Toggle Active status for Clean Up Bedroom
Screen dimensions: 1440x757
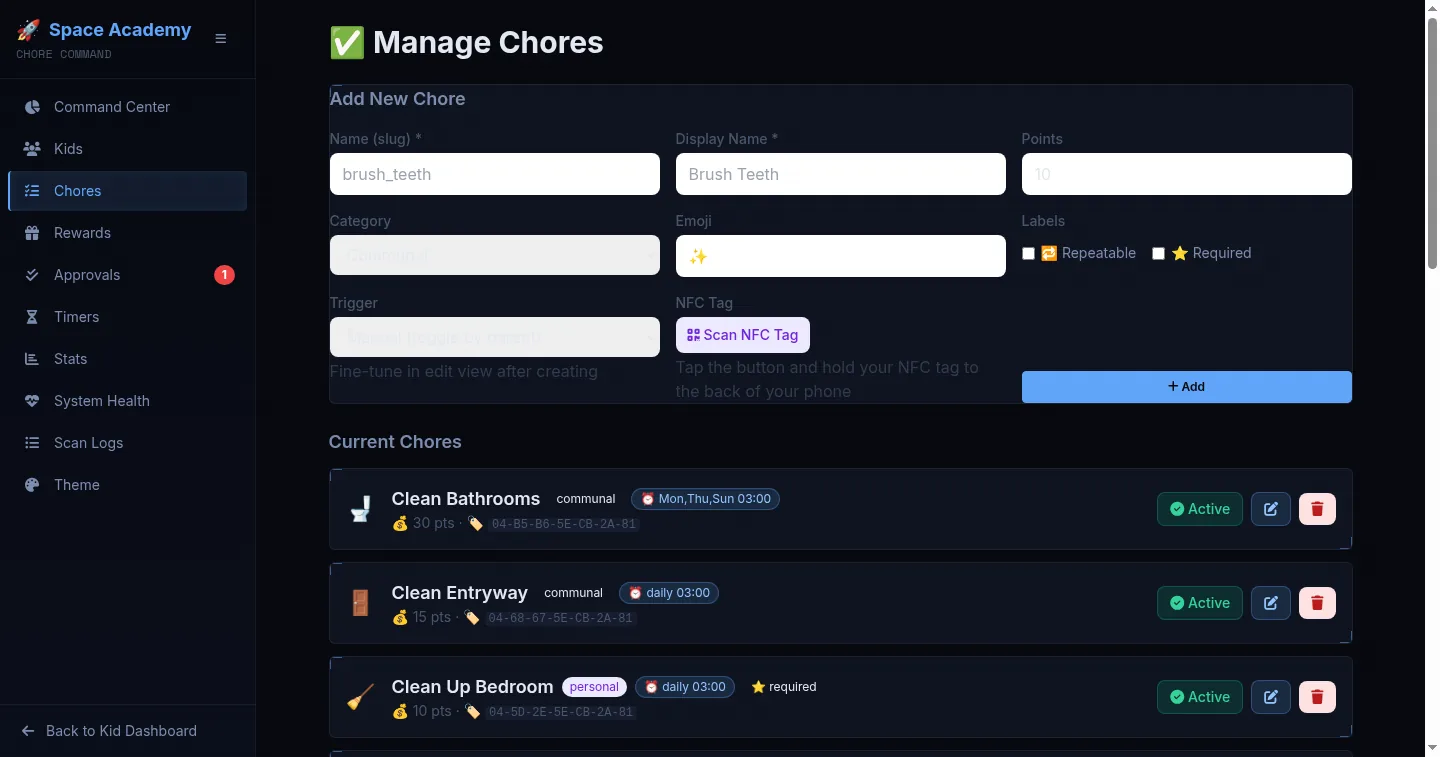1200,697
